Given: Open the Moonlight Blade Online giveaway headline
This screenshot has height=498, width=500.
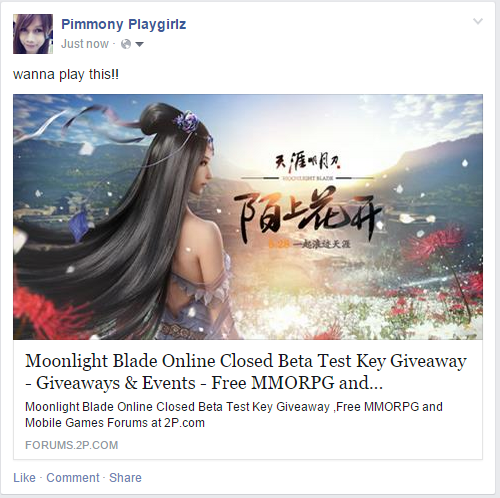Looking at the screenshot, I should [x=246, y=372].
